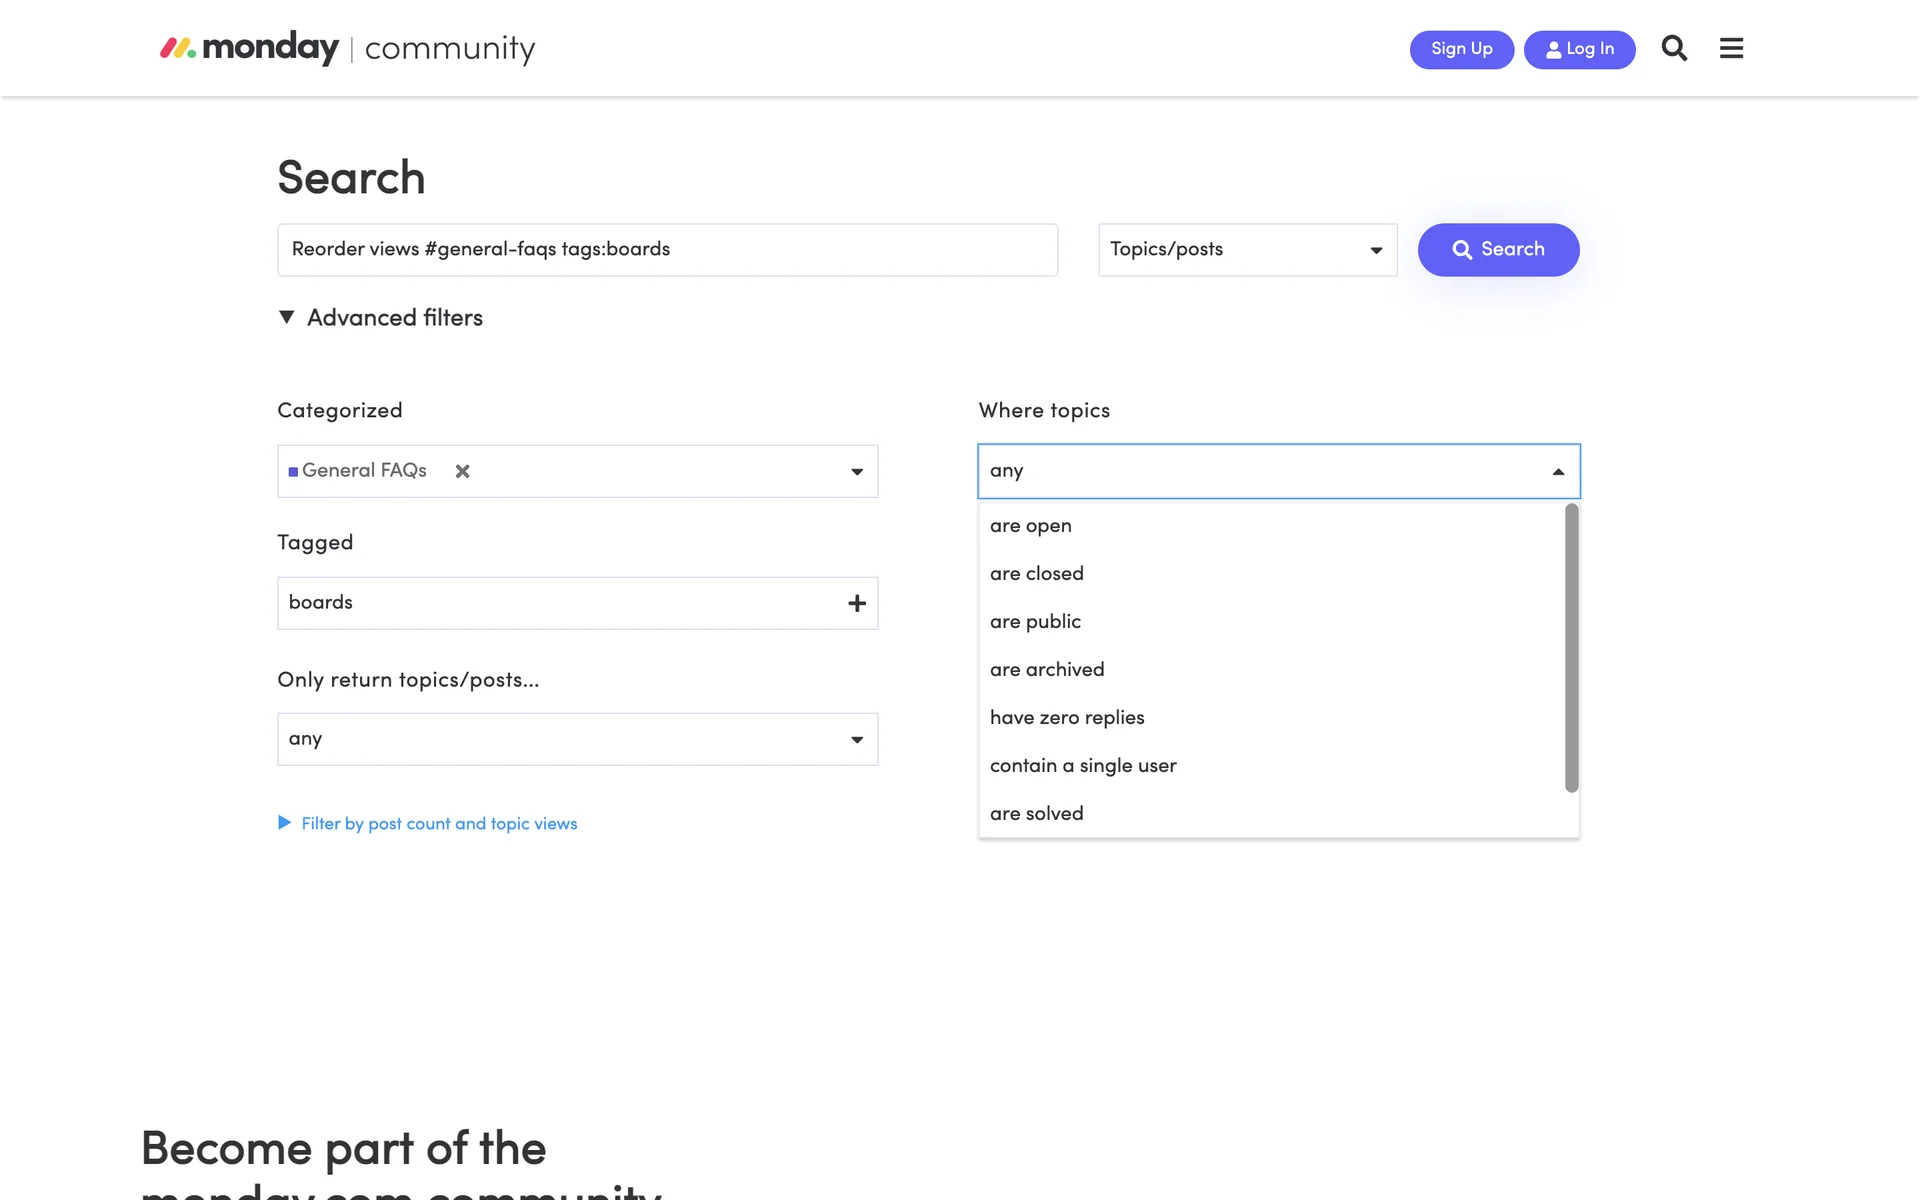
Task: Open the Categorized dropdown arrow
Action: click(857, 471)
